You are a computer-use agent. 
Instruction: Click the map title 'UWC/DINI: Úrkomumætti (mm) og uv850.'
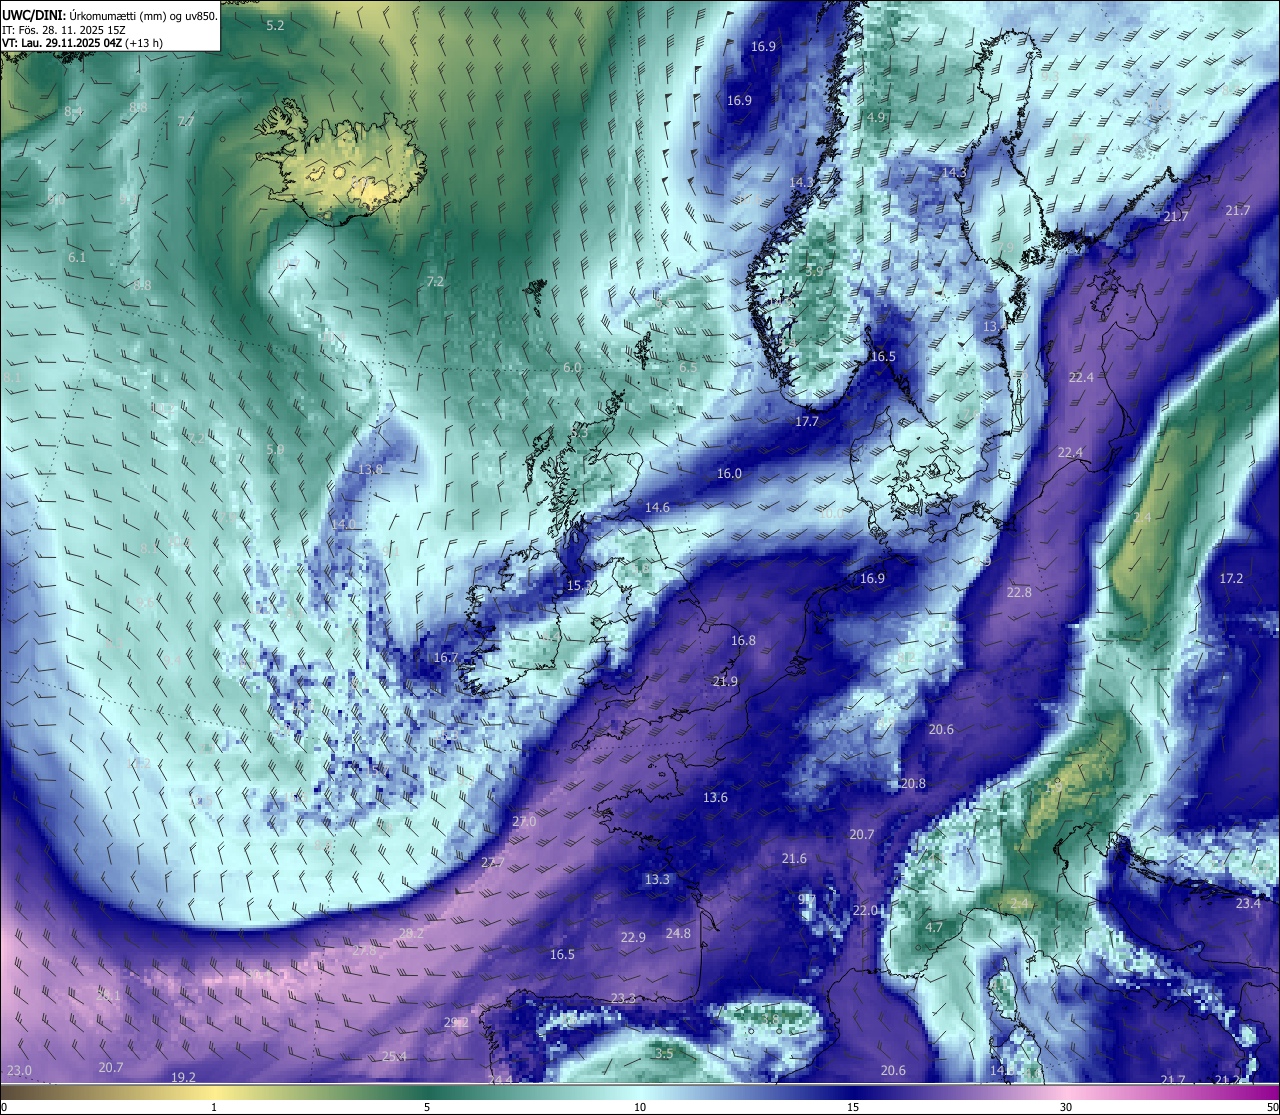point(110,15)
